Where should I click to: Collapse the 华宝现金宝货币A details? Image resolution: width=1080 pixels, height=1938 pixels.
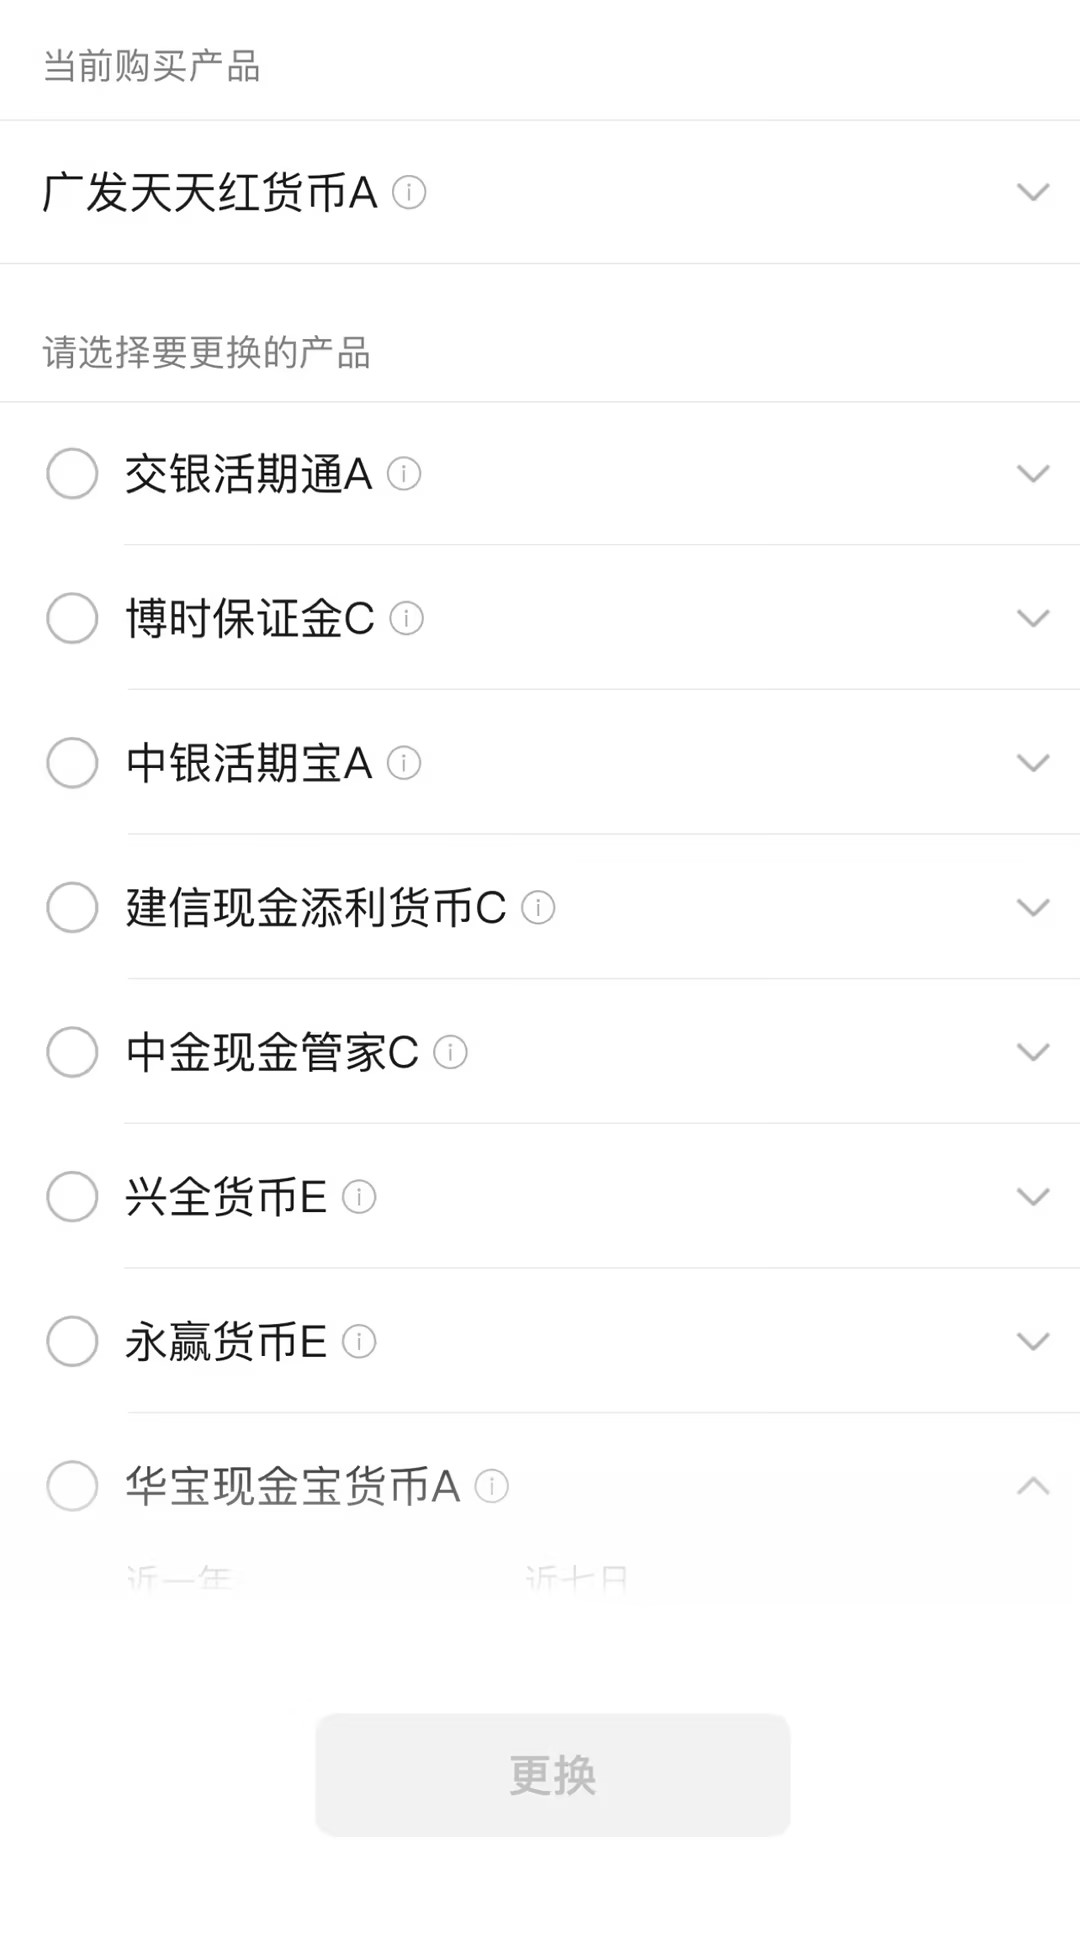tap(1032, 1486)
